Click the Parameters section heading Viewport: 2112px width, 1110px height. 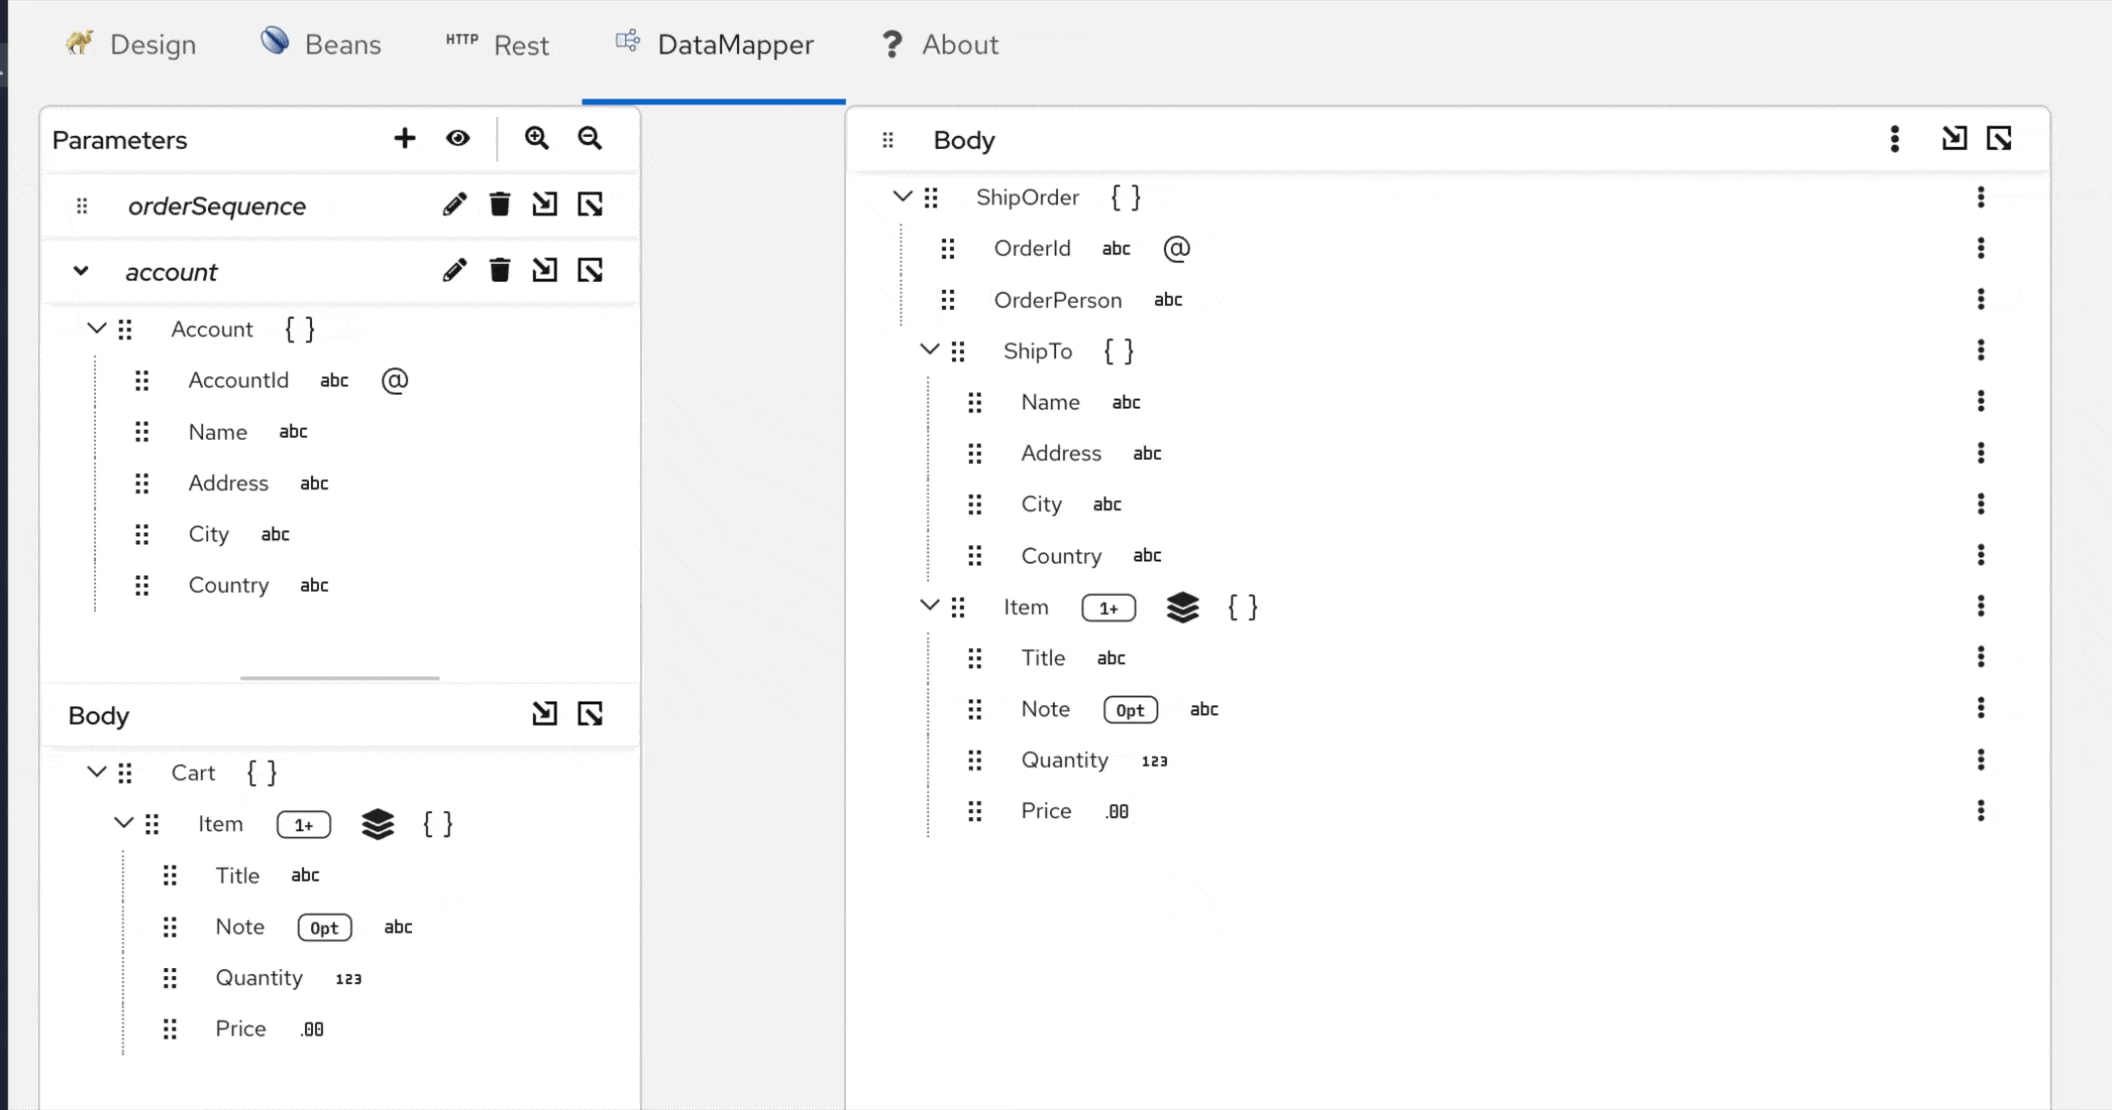click(119, 140)
